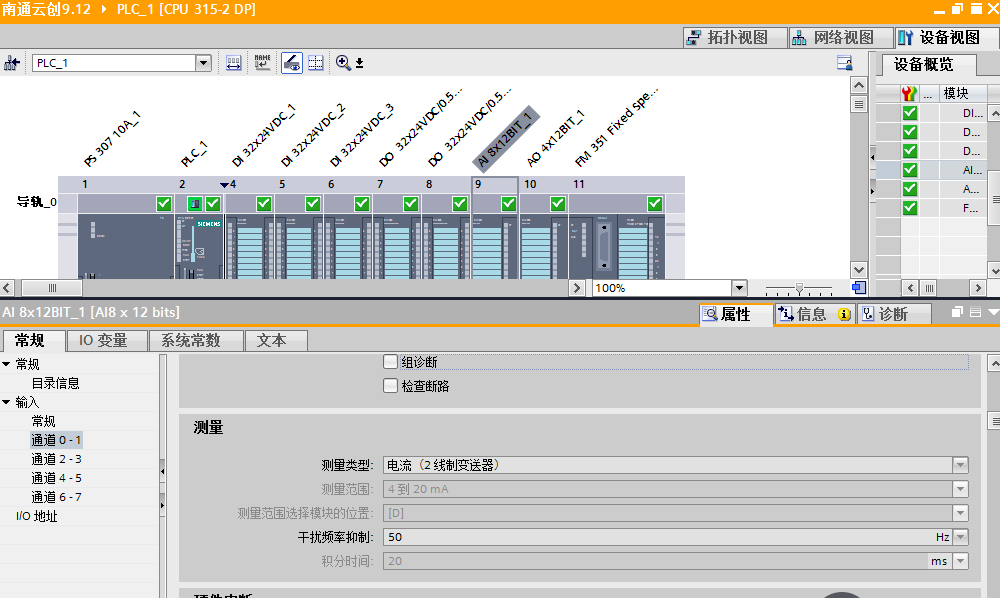Open the IO 变量 tab
The width and height of the screenshot is (1000, 598).
click(107, 340)
